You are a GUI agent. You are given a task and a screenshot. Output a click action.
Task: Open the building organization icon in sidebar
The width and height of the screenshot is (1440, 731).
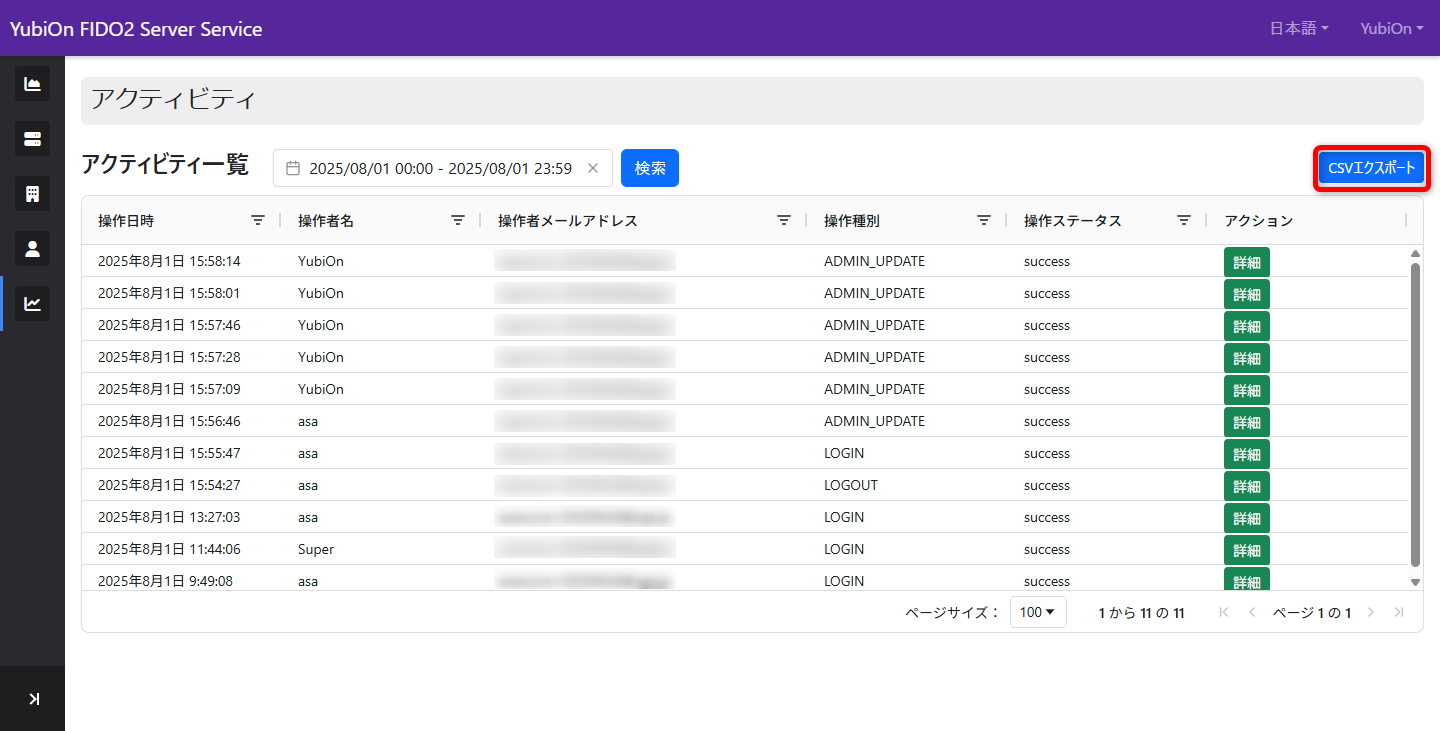tap(32, 193)
